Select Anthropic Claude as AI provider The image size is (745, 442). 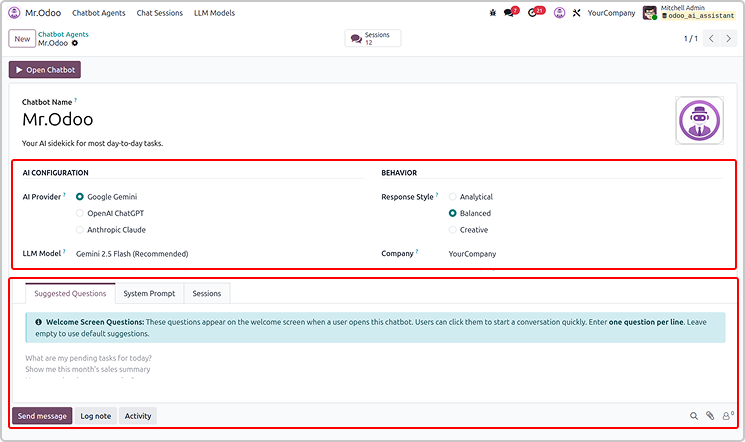[80, 230]
